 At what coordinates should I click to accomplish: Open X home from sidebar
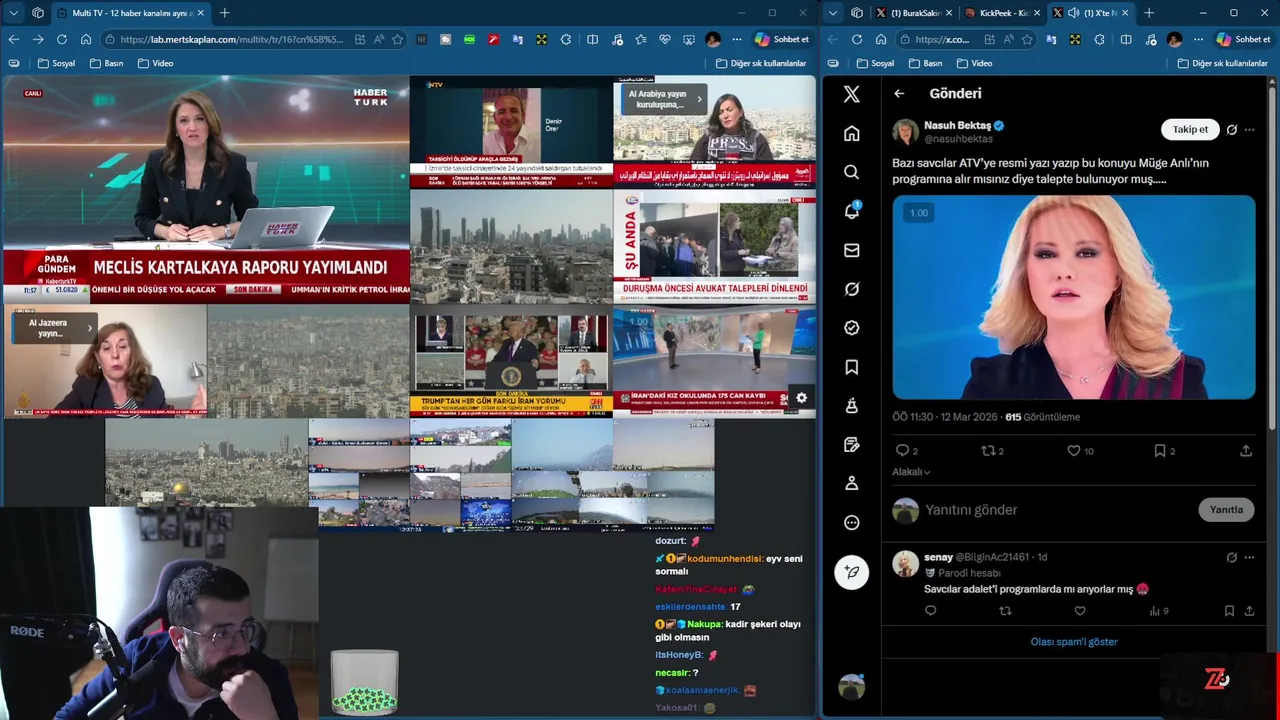pyautogui.click(x=852, y=133)
